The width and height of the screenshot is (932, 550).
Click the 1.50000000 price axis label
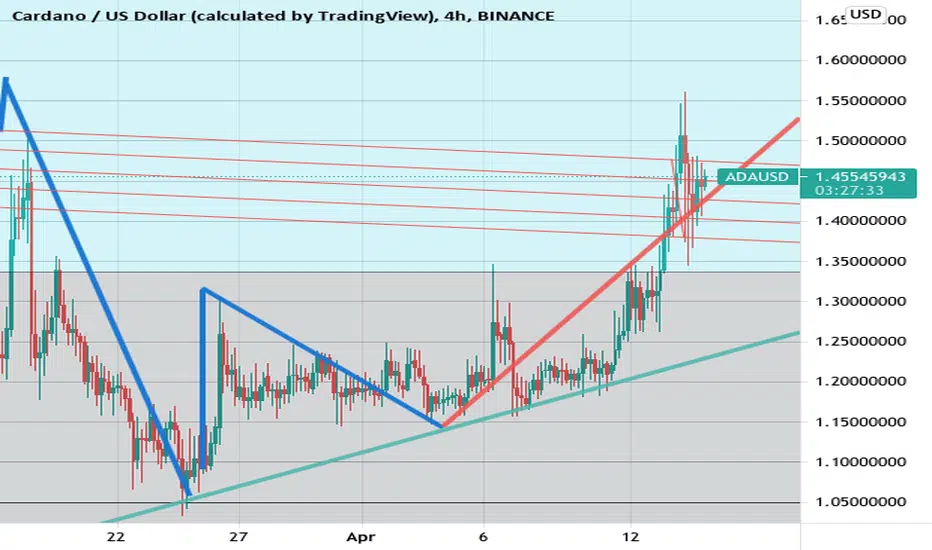861,141
